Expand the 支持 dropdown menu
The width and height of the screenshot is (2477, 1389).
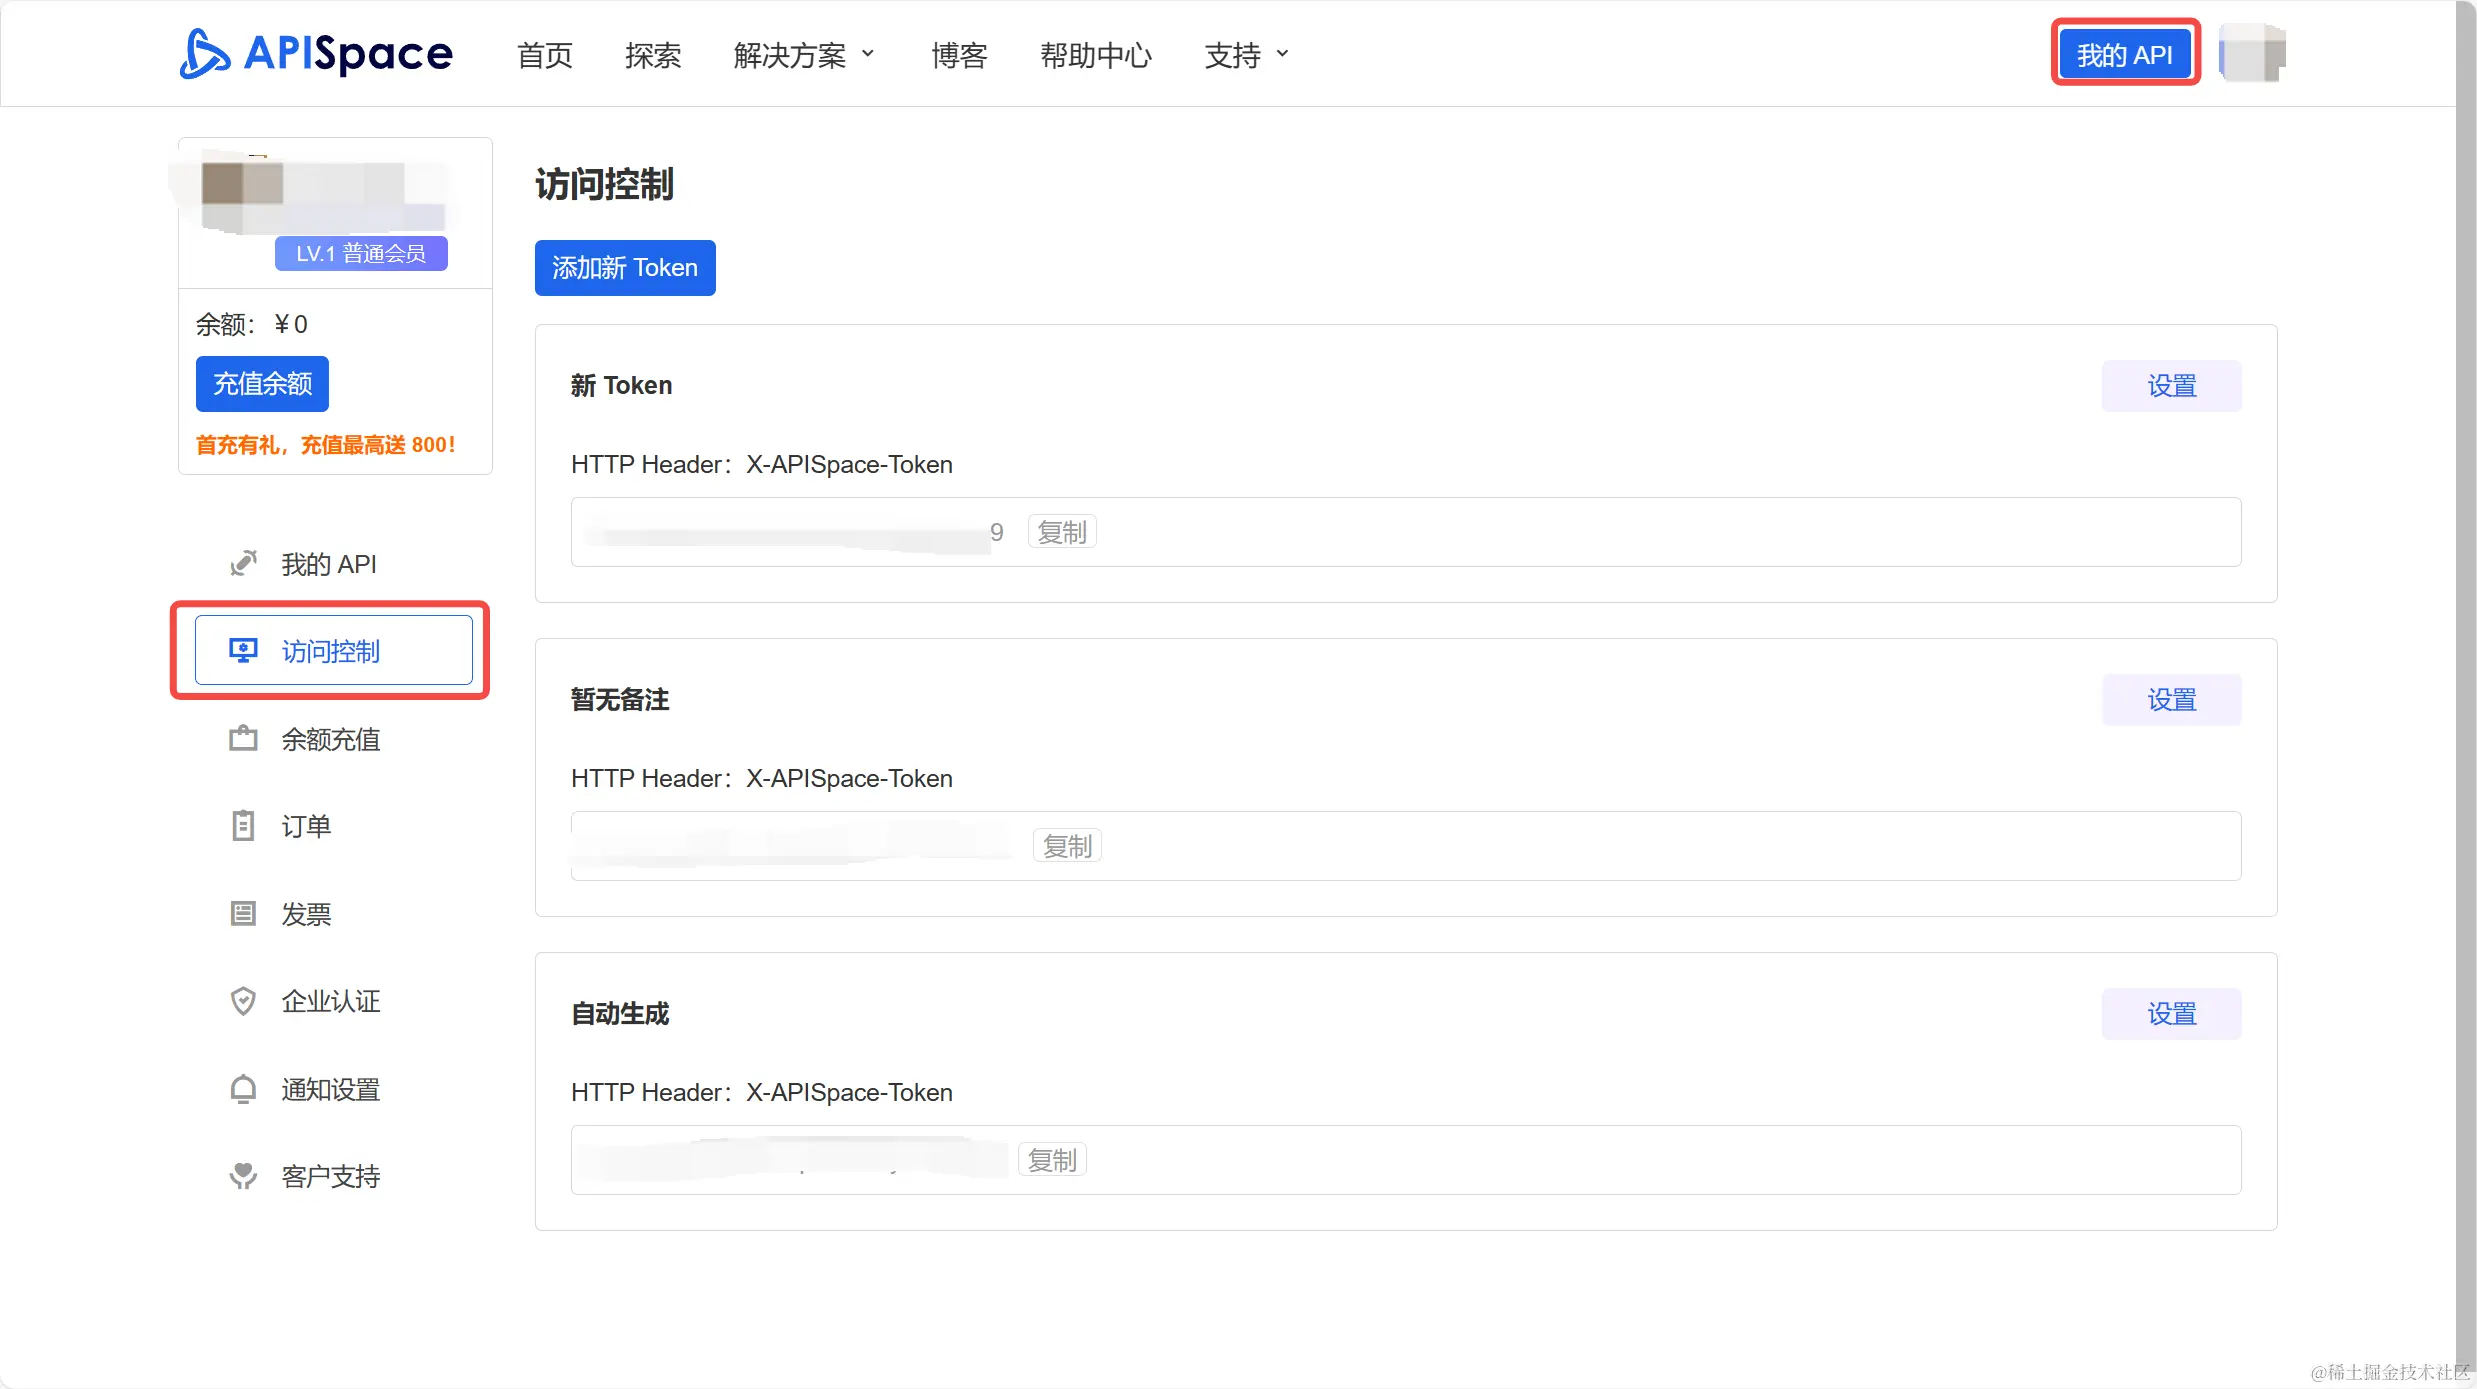(x=1246, y=55)
